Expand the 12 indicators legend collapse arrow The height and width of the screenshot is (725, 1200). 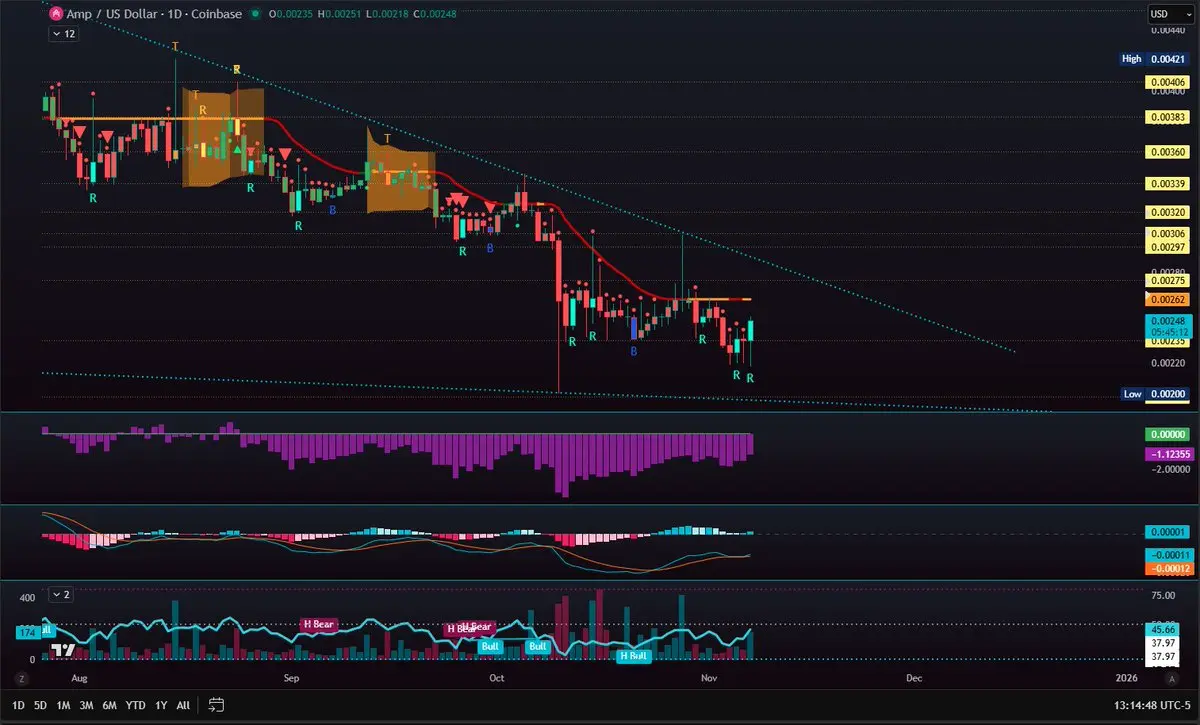[x=62, y=34]
